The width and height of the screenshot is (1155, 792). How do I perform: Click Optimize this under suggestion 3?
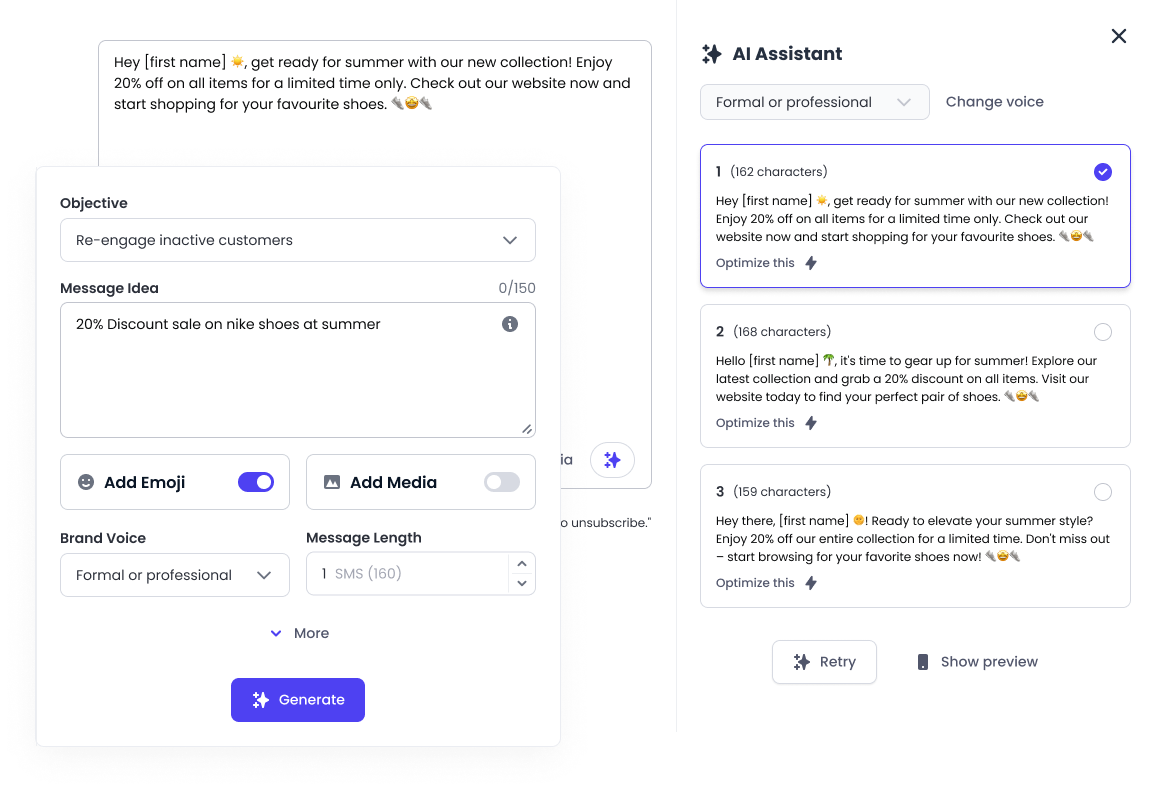(755, 582)
